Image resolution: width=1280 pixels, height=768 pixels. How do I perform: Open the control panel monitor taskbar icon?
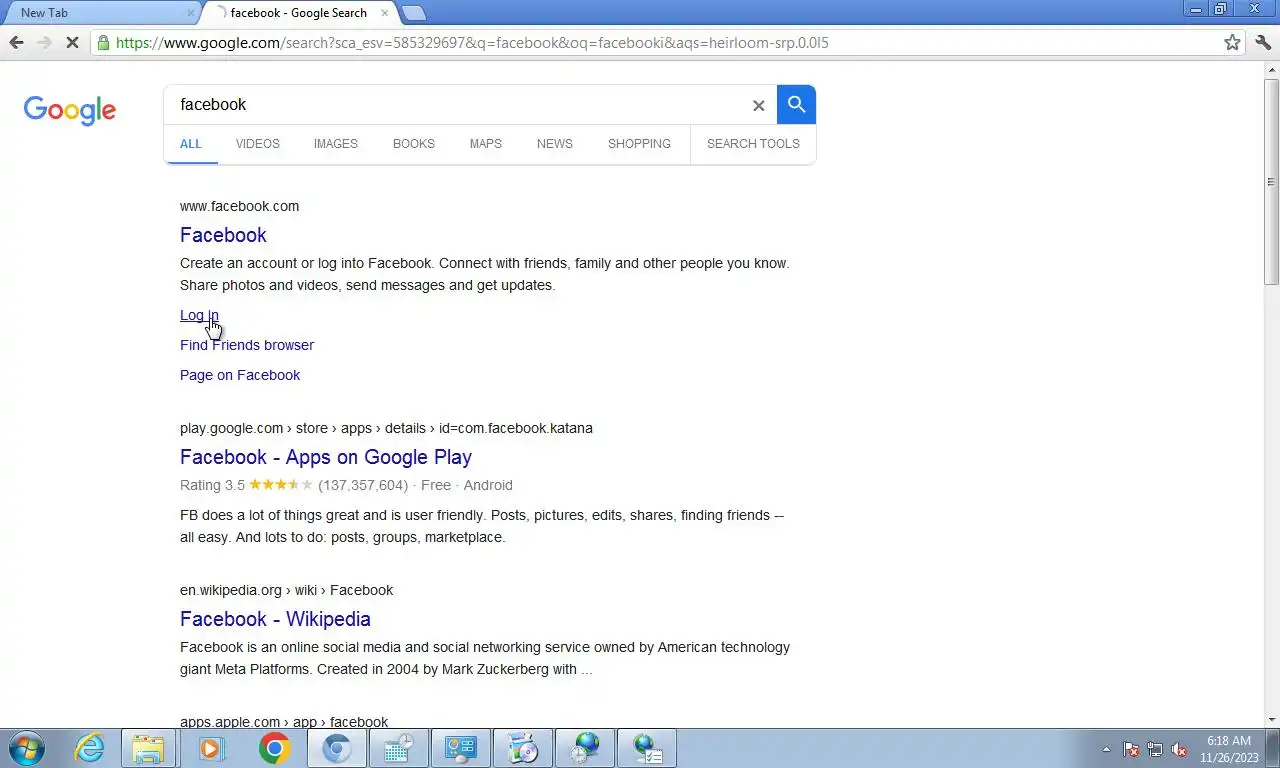pyautogui.click(x=461, y=748)
